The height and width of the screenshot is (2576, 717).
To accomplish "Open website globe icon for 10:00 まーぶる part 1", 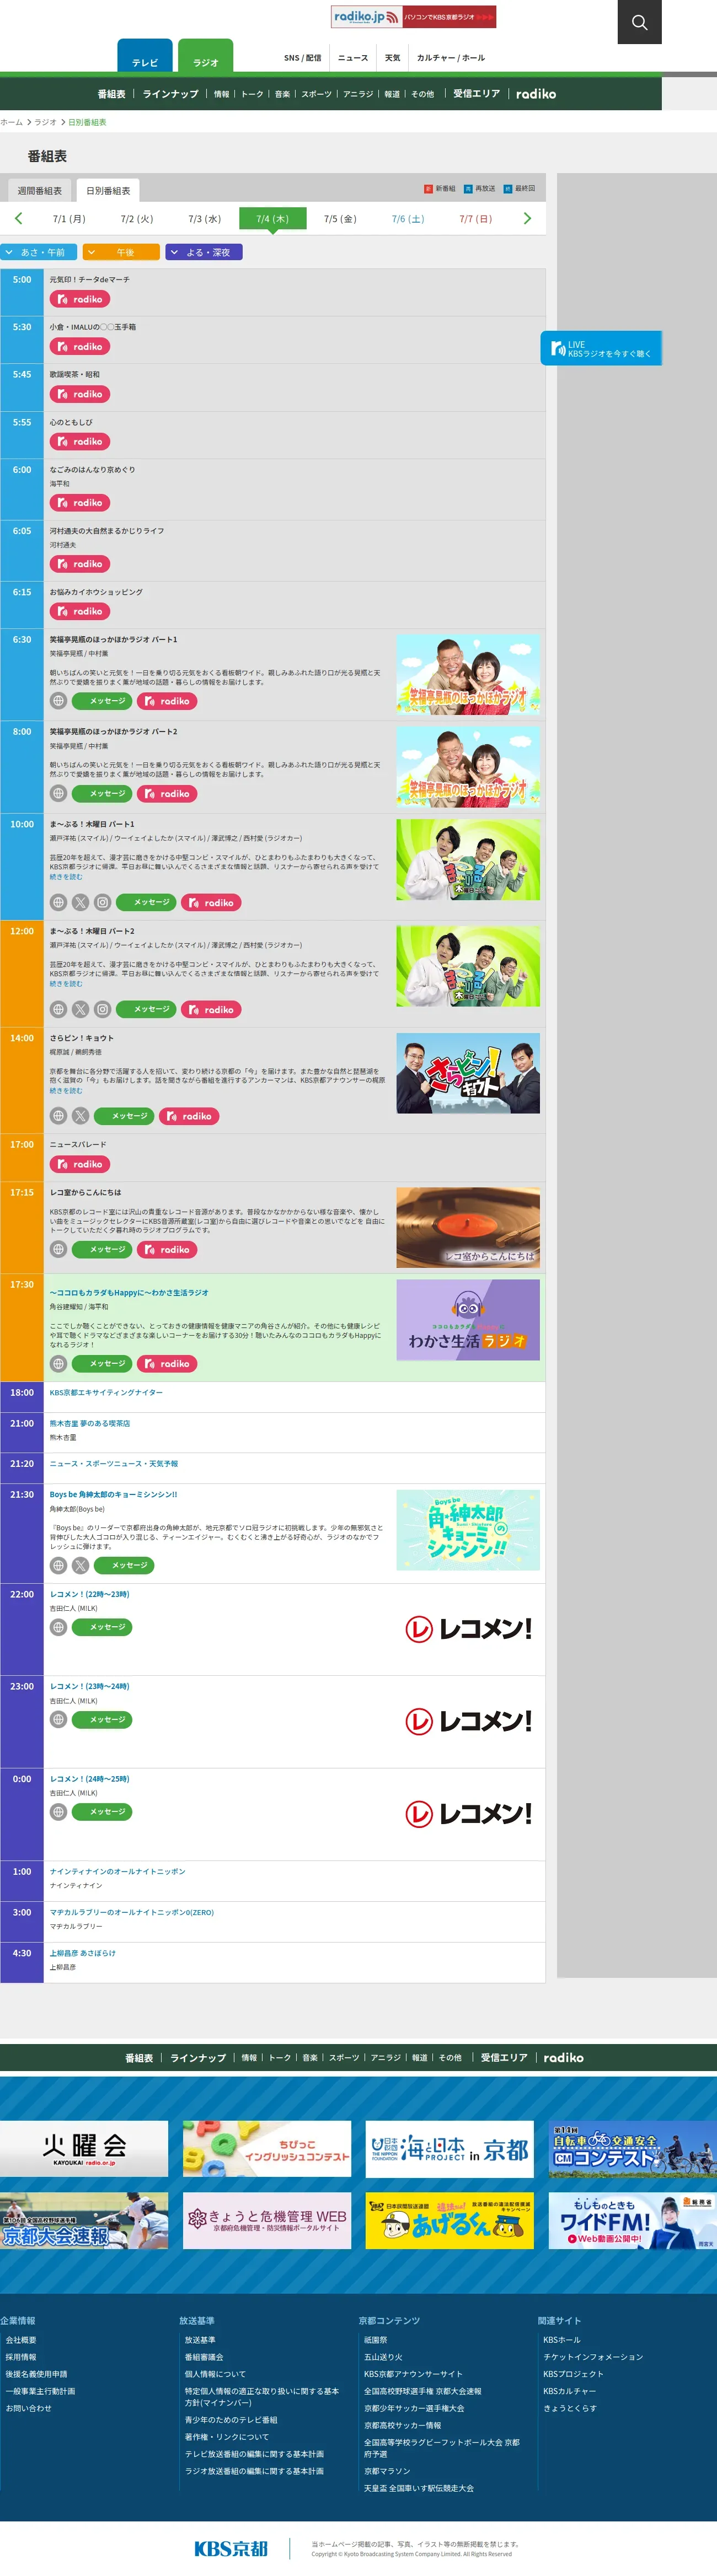I will pos(59,902).
